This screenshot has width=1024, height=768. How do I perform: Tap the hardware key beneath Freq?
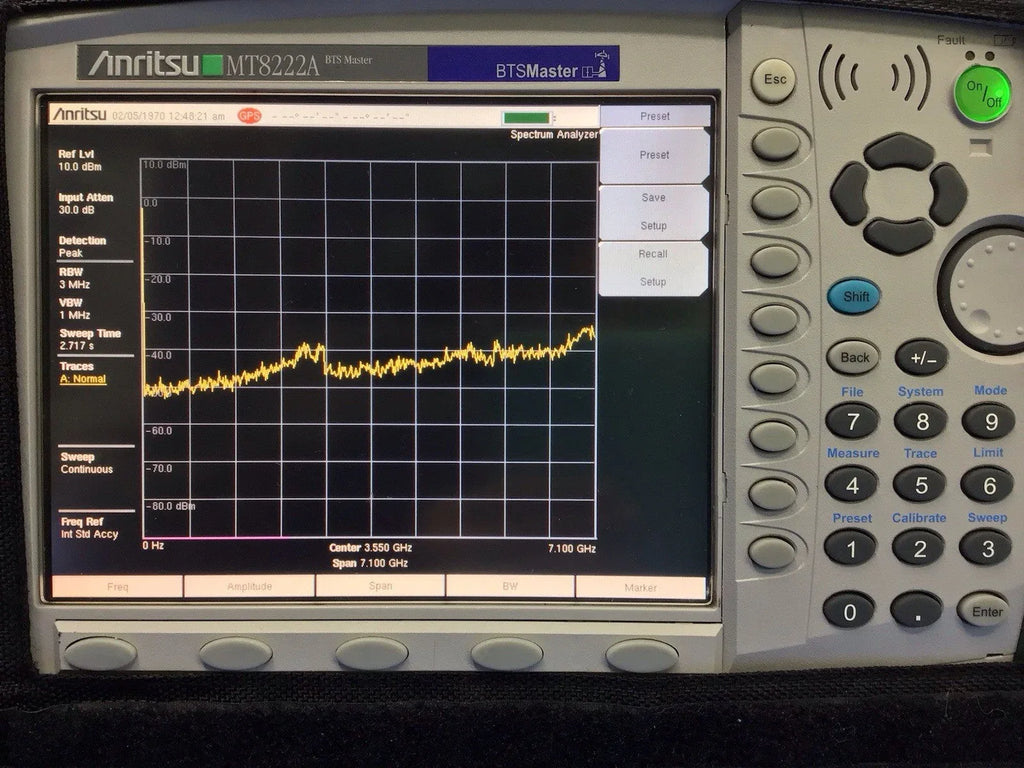tap(101, 653)
